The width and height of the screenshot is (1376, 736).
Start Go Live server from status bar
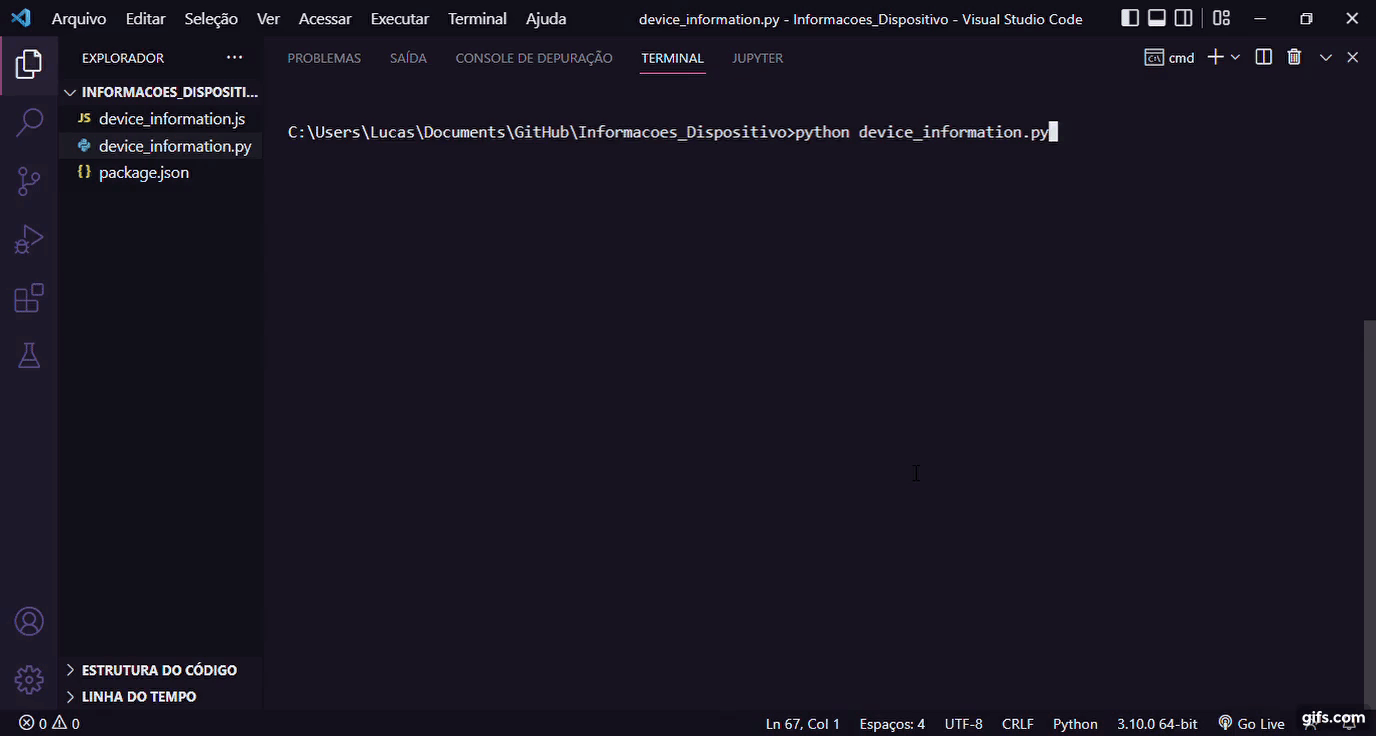coord(1251,723)
